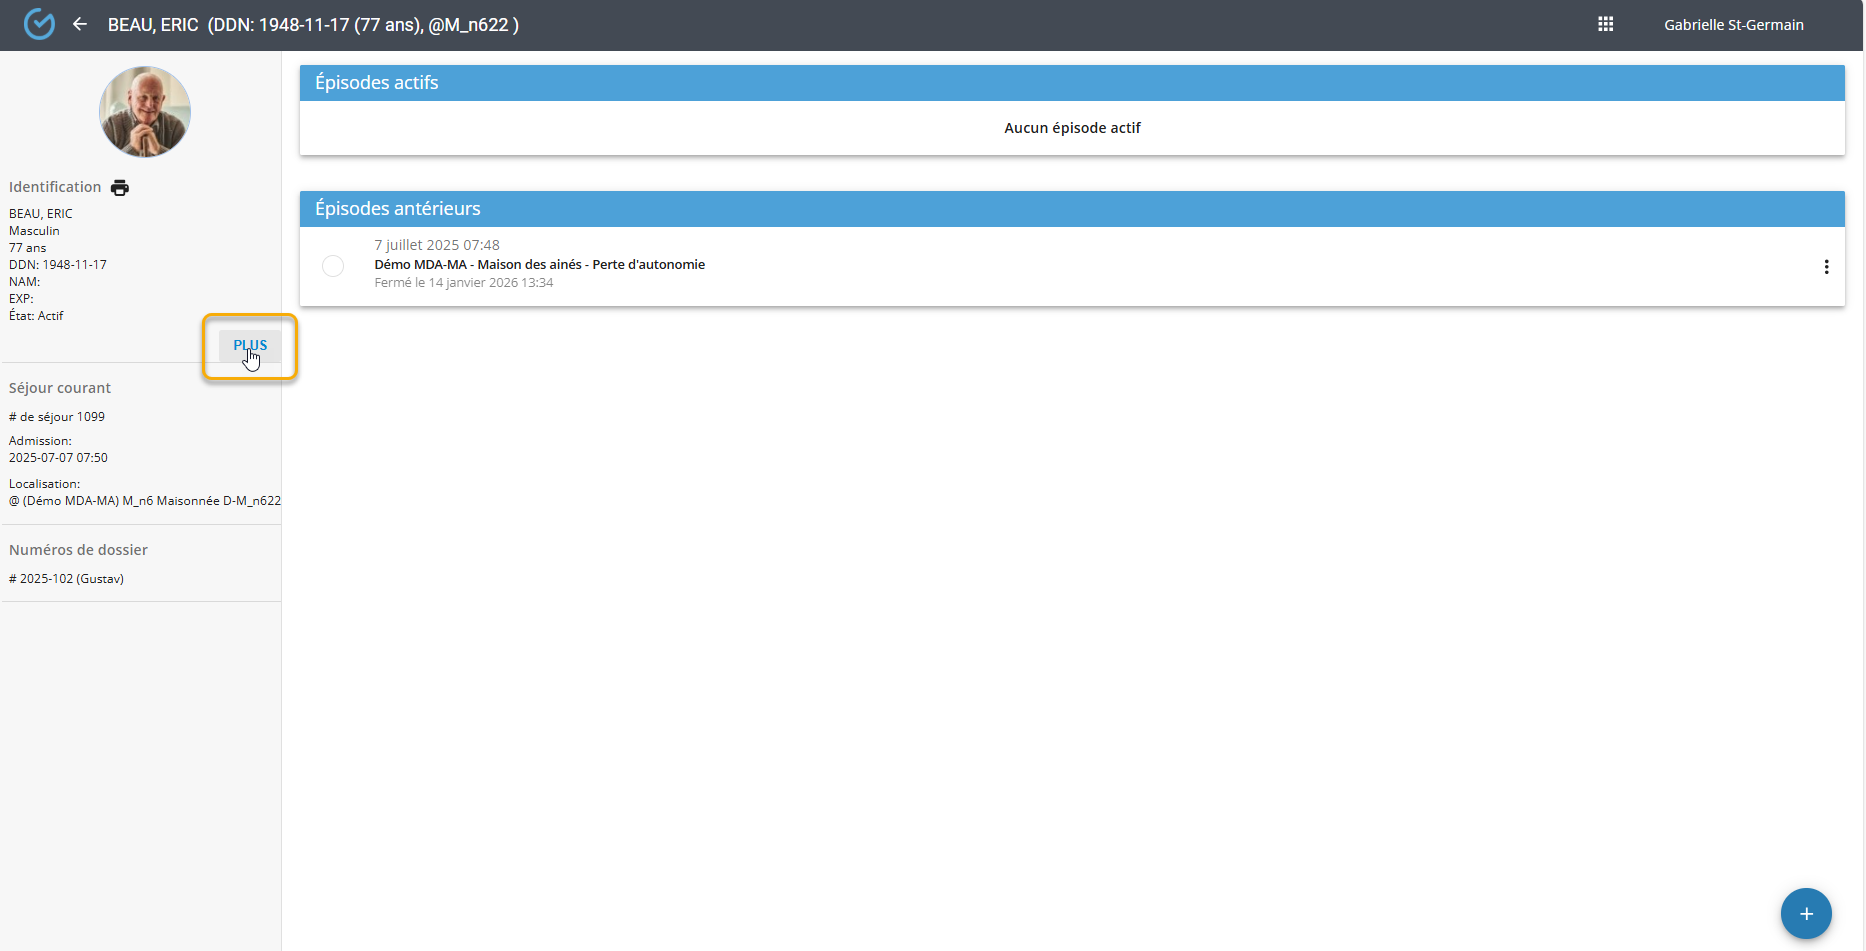Click the Séjour courant heading
1866x951 pixels.
pyautogui.click(x=60, y=388)
